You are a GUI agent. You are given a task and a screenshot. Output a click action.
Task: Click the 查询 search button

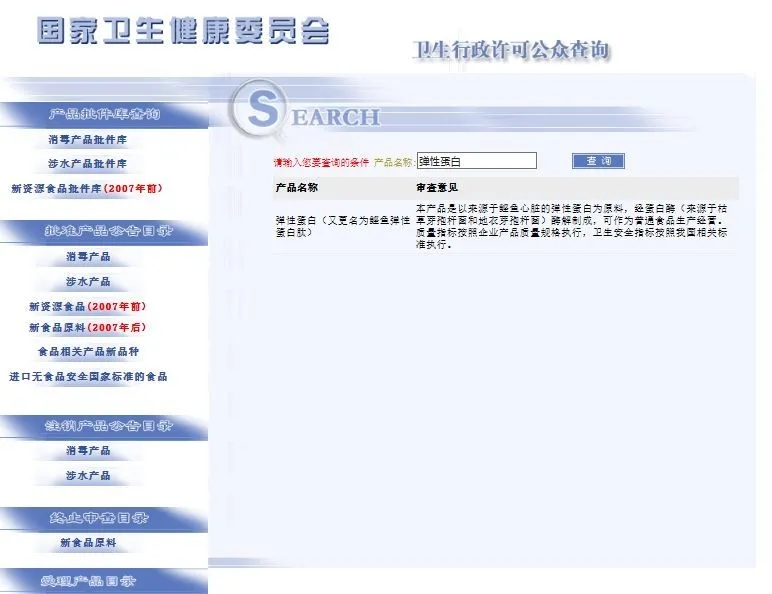point(598,161)
